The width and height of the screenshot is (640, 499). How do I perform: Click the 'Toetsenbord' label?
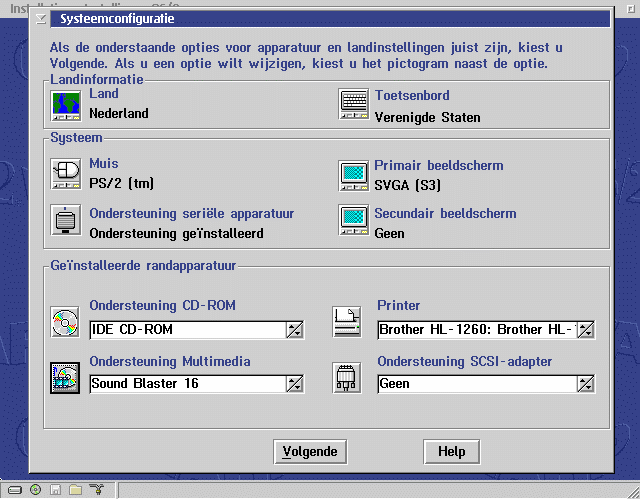[x=412, y=95]
